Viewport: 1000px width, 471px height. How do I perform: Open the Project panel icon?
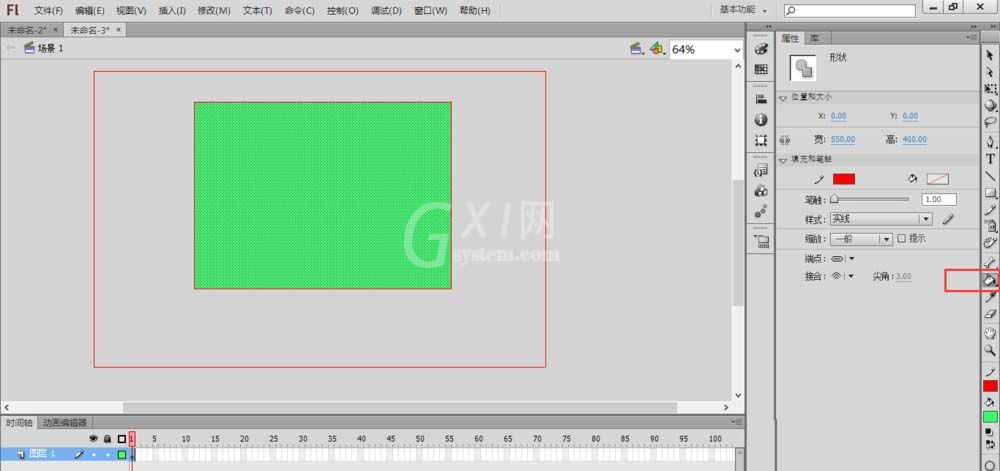(761, 241)
